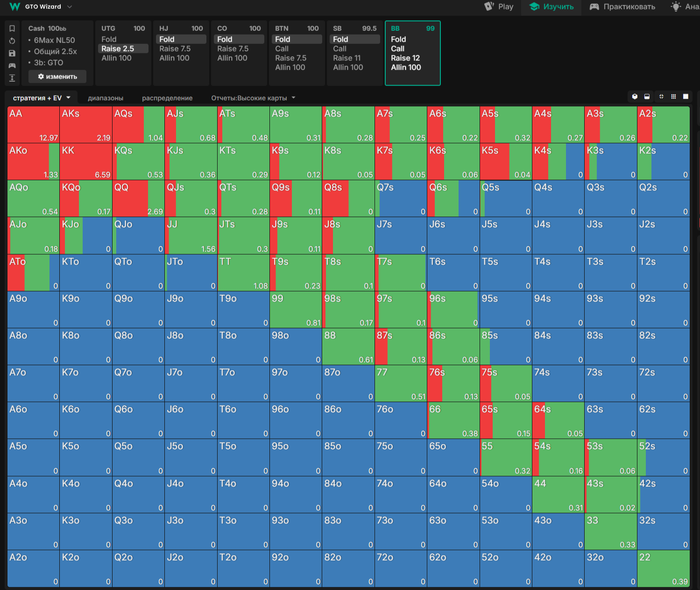Select the dense grid matrix view icon
700x590 pixels.
click(x=673, y=97)
